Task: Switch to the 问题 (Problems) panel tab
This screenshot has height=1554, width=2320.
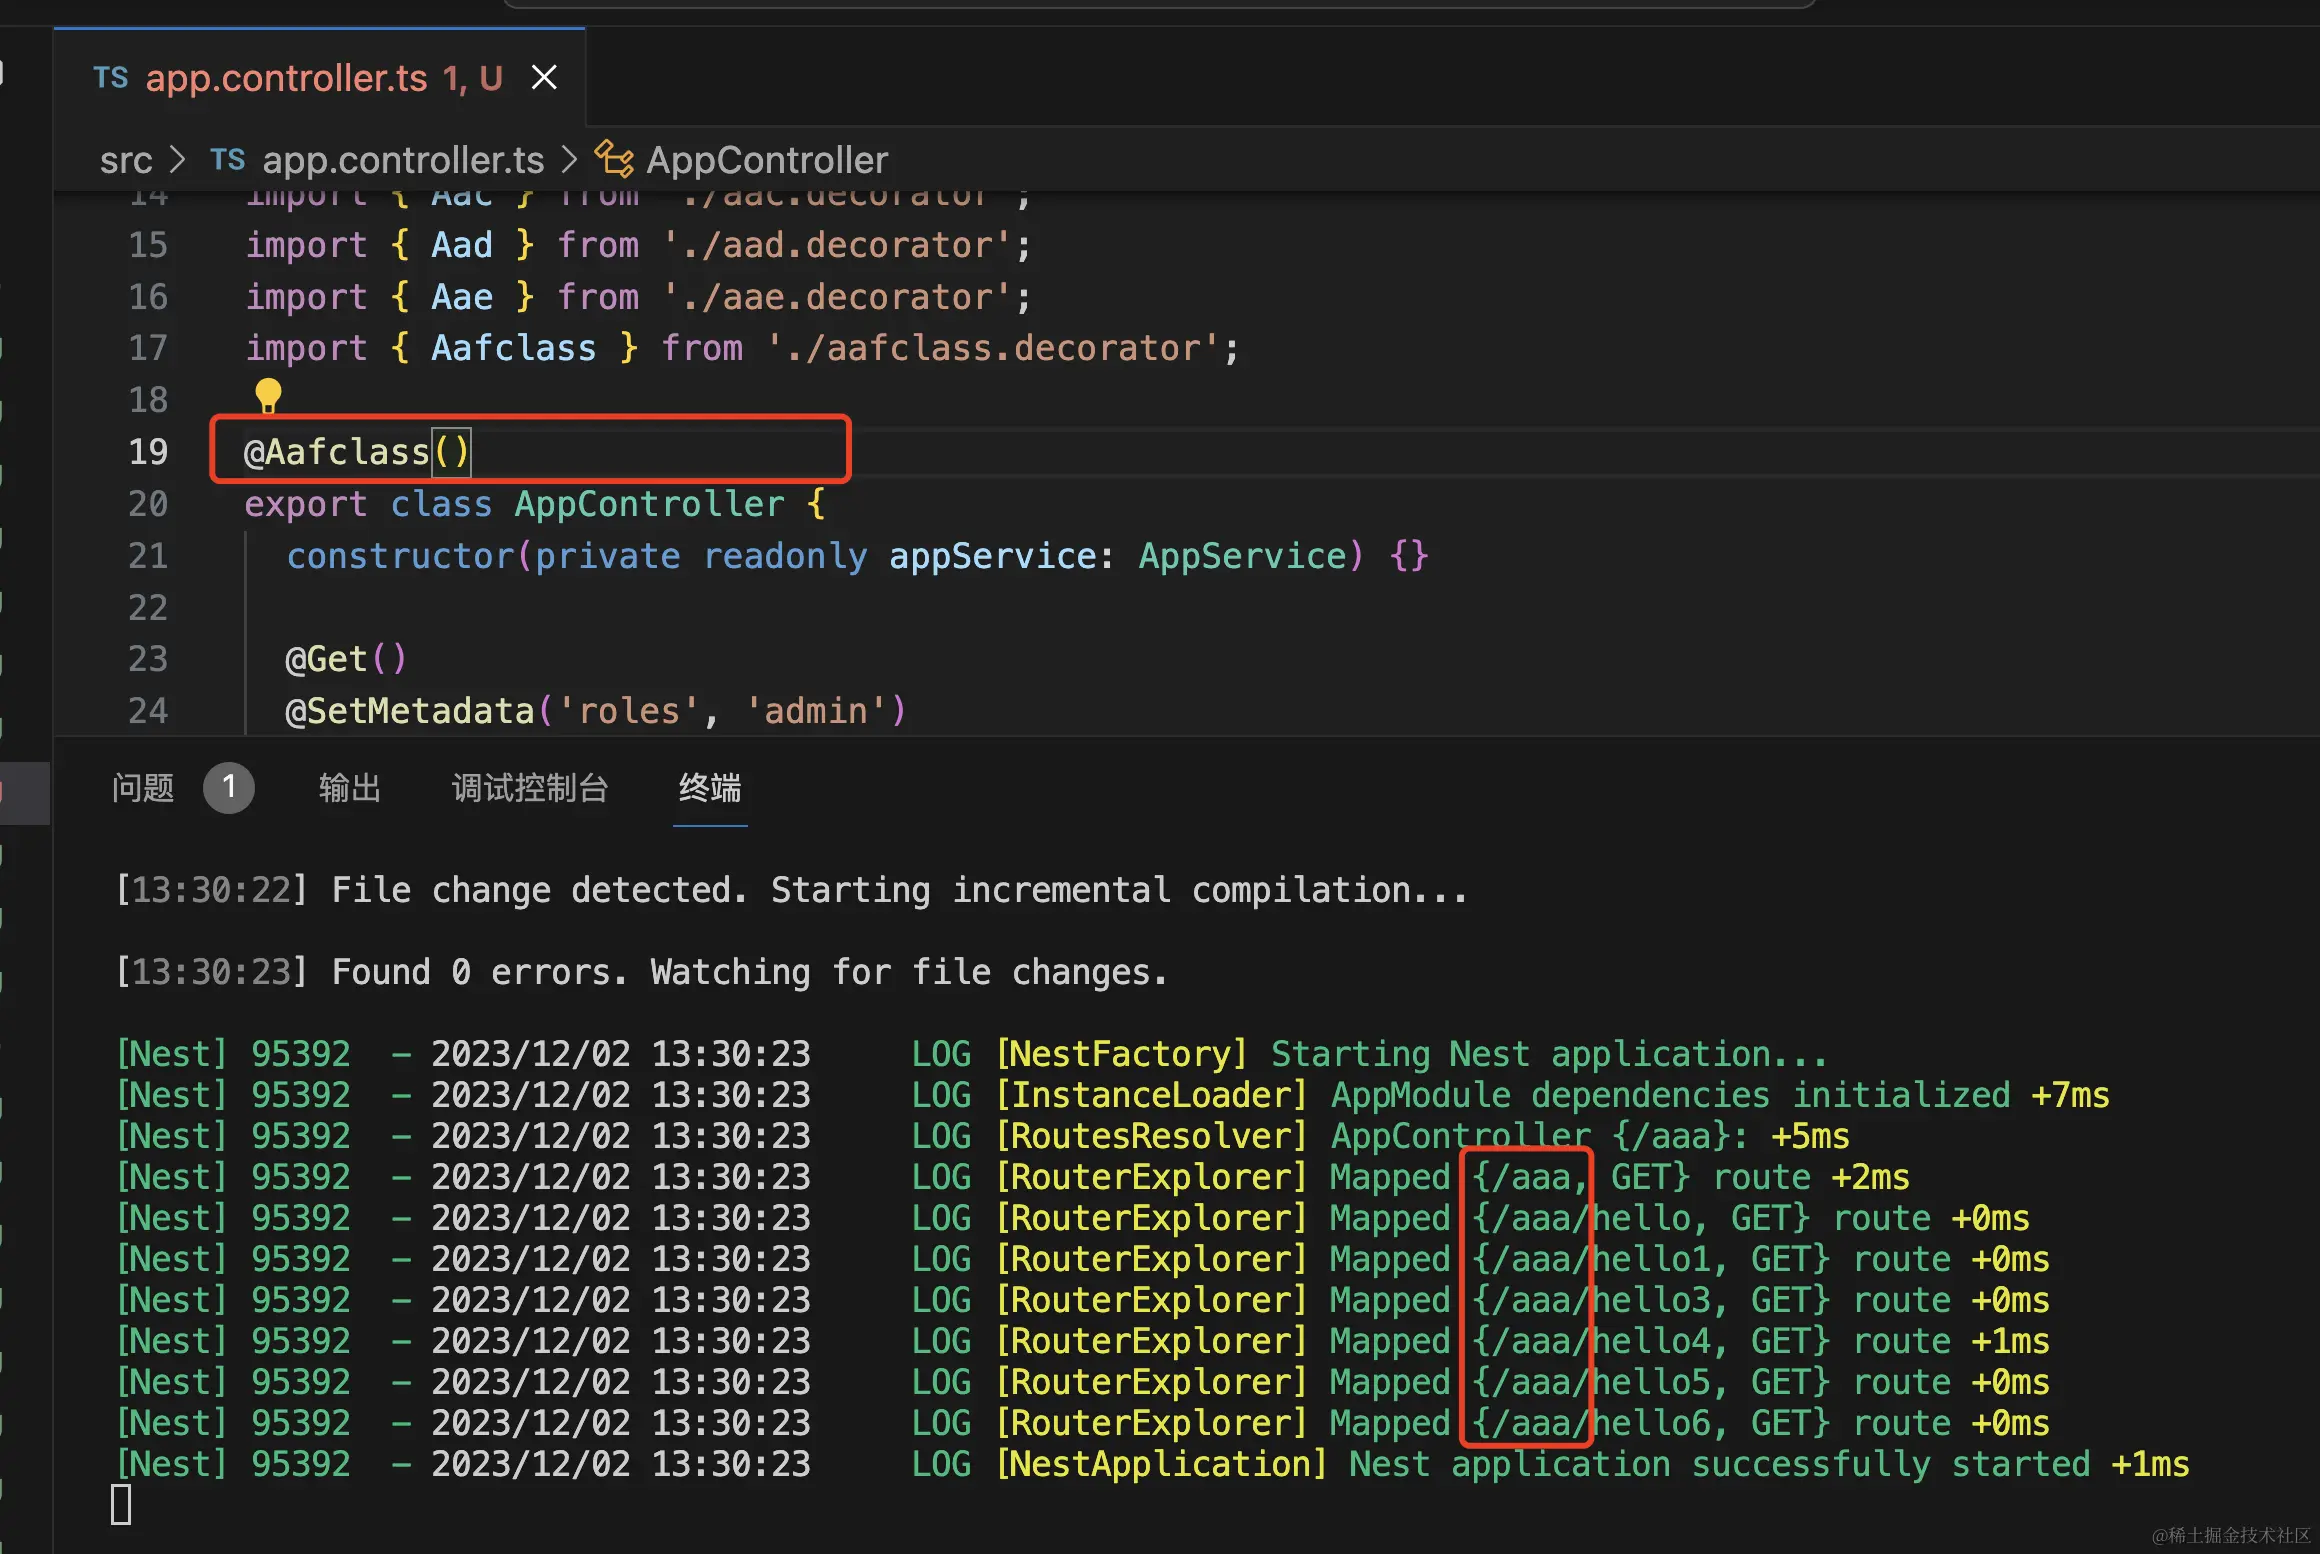Action: [x=143, y=788]
